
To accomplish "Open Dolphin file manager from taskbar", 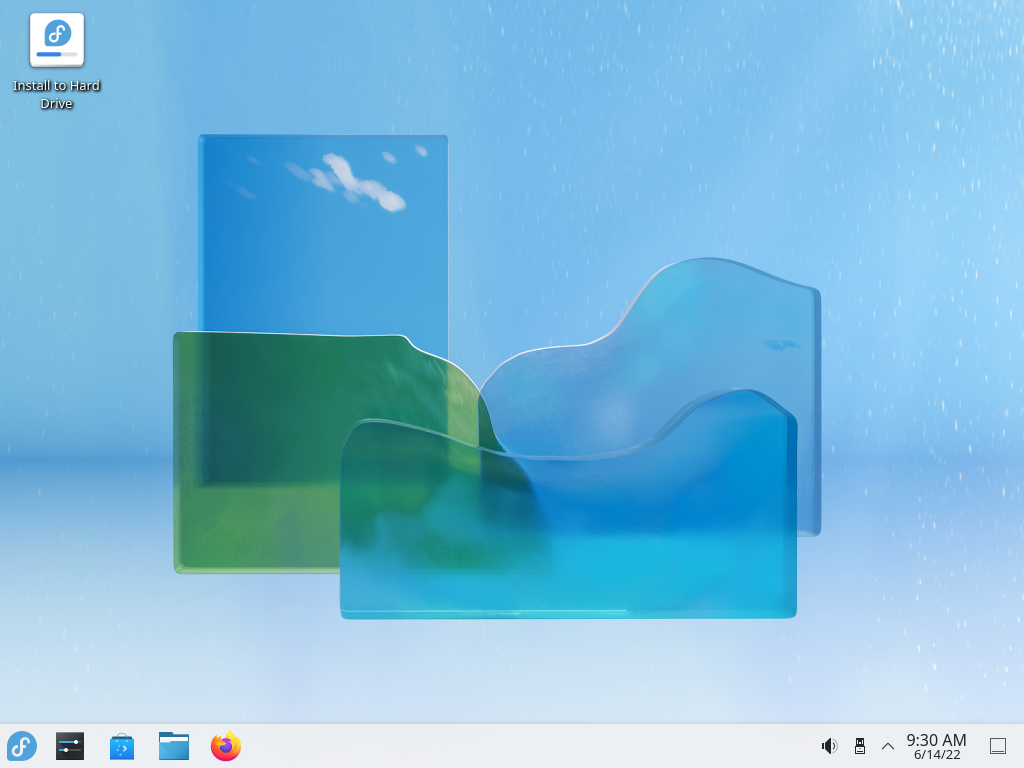I will pyautogui.click(x=174, y=746).
